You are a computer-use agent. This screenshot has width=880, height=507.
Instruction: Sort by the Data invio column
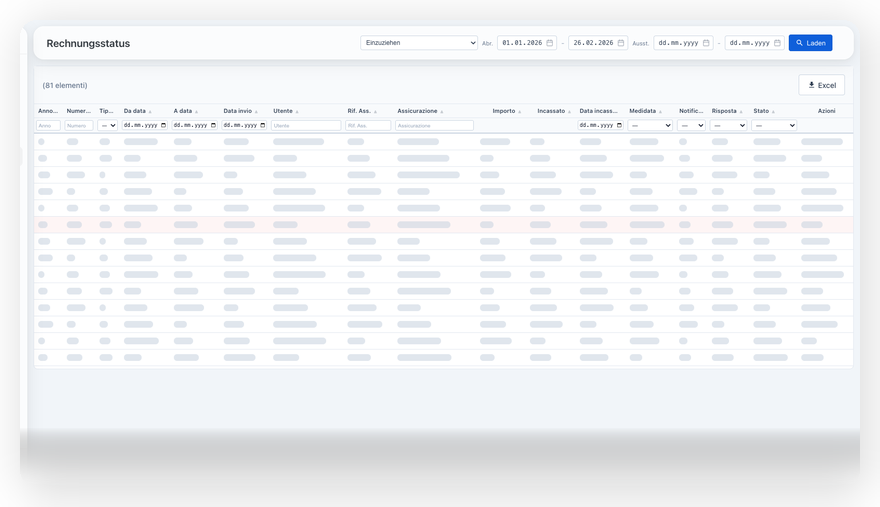click(x=241, y=111)
